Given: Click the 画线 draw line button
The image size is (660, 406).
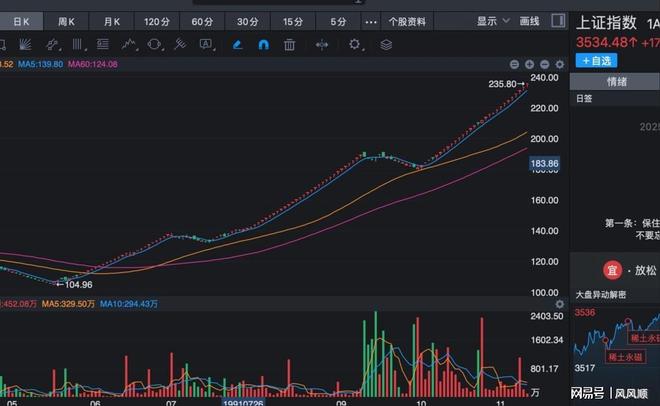Looking at the screenshot, I should (530, 20).
